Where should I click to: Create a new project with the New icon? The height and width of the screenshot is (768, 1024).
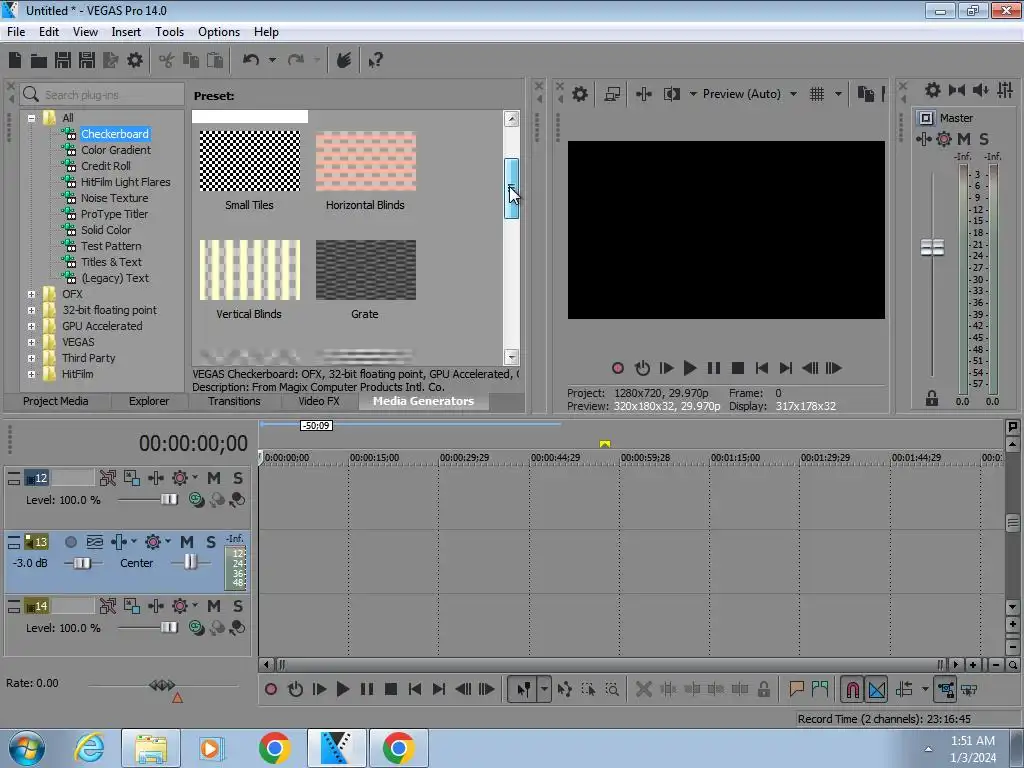pos(15,60)
